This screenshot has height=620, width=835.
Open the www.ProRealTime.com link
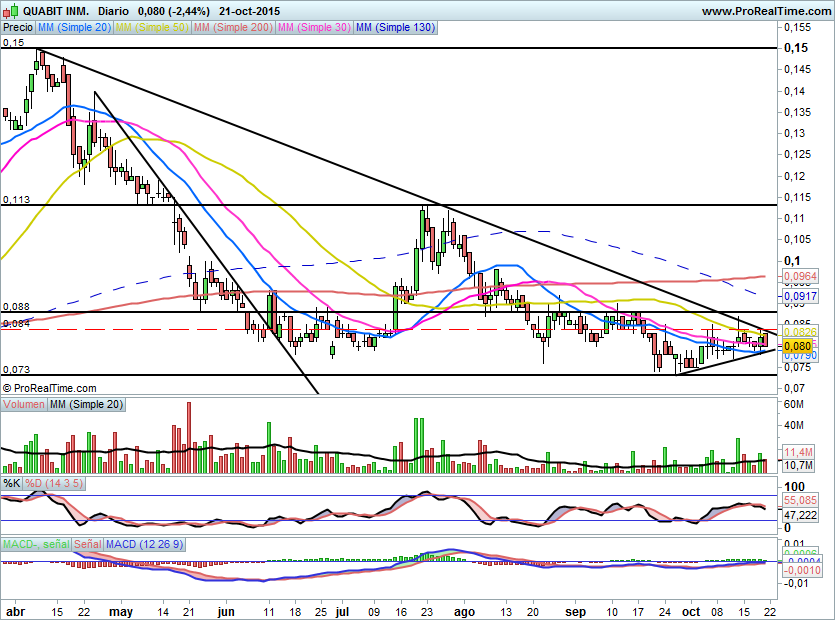coord(765,11)
